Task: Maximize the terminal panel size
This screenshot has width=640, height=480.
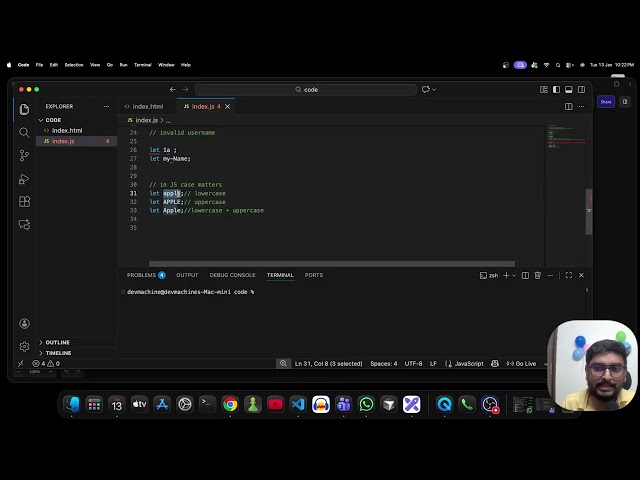Action: [569, 275]
